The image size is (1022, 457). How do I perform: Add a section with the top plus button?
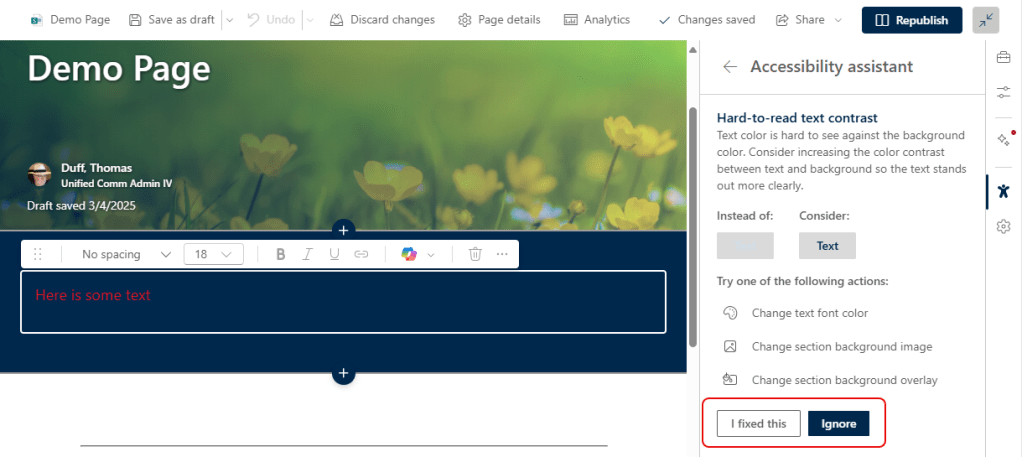[343, 229]
